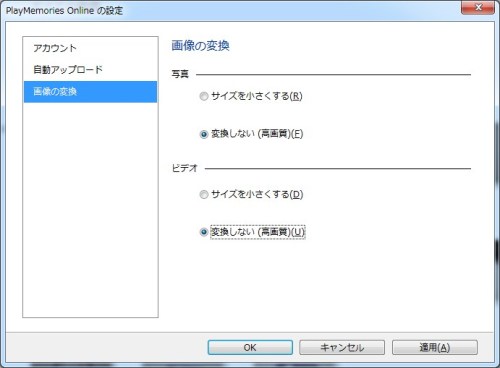Image resolution: width=500 pixels, height=368 pixels.
Task: Select 変換しない (高画質)(F) for photos
Action: 251,134
